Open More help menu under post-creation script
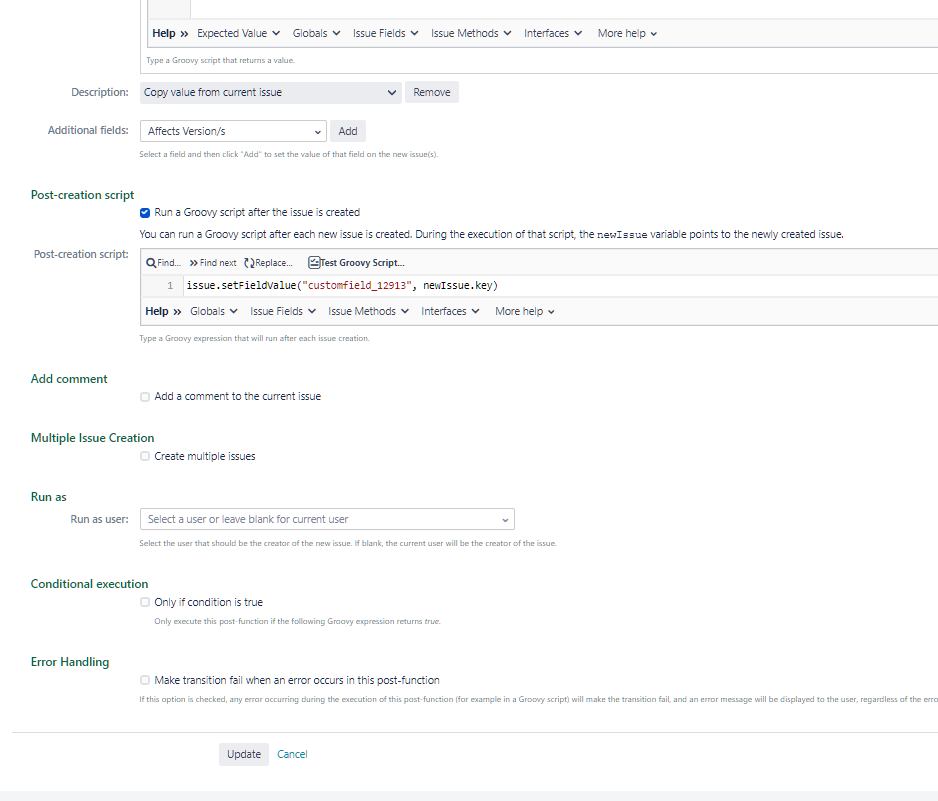The width and height of the screenshot is (938, 801). pos(525,311)
